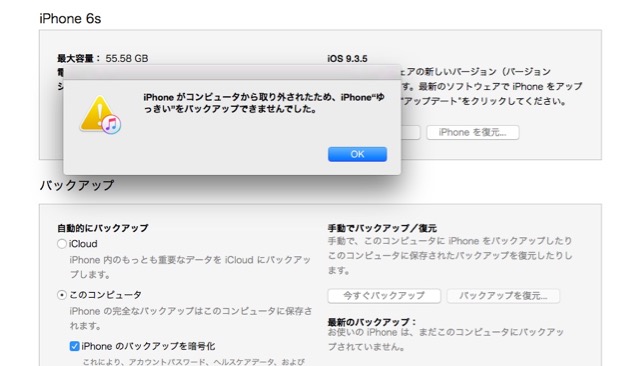Click the 最大容量: 55.58 GB text
The image size is (640, 366).
coord(102,58)
